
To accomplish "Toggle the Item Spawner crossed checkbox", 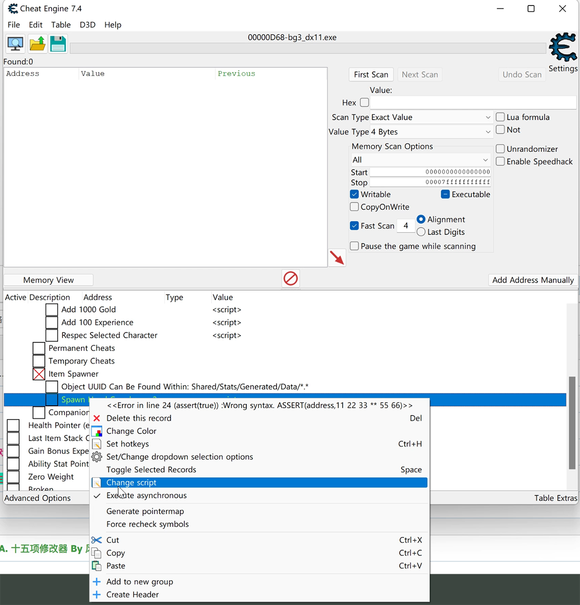I will tap(39, 374).
